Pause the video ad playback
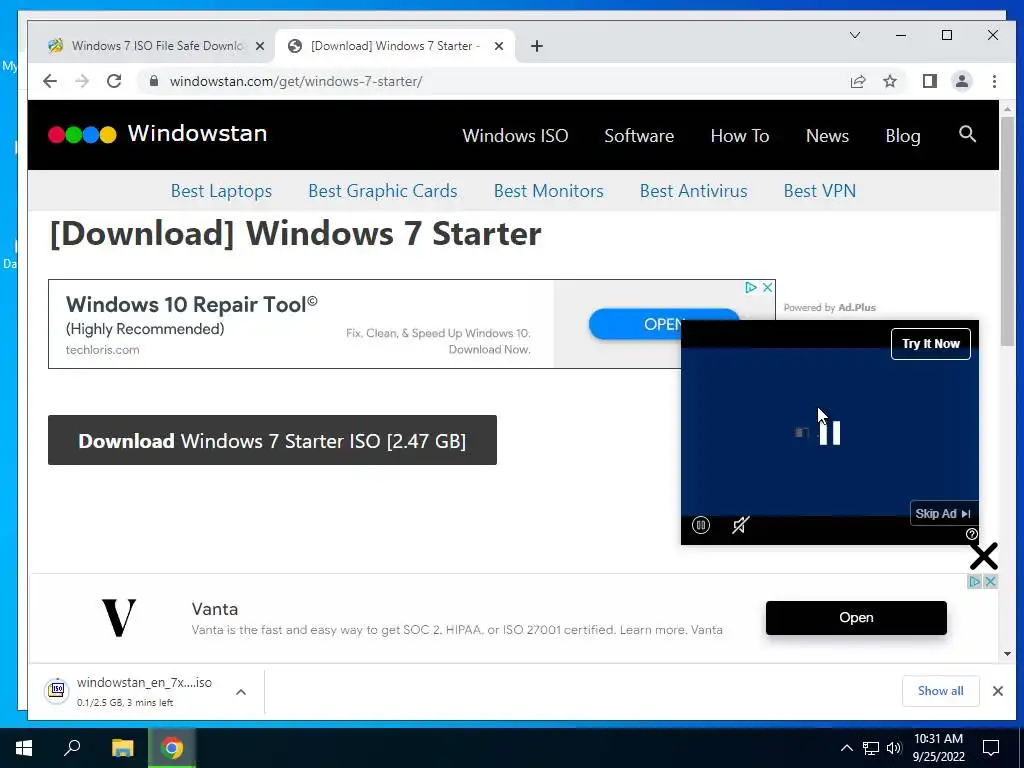Screen dimensions: 1024x768 click(701, 525)
